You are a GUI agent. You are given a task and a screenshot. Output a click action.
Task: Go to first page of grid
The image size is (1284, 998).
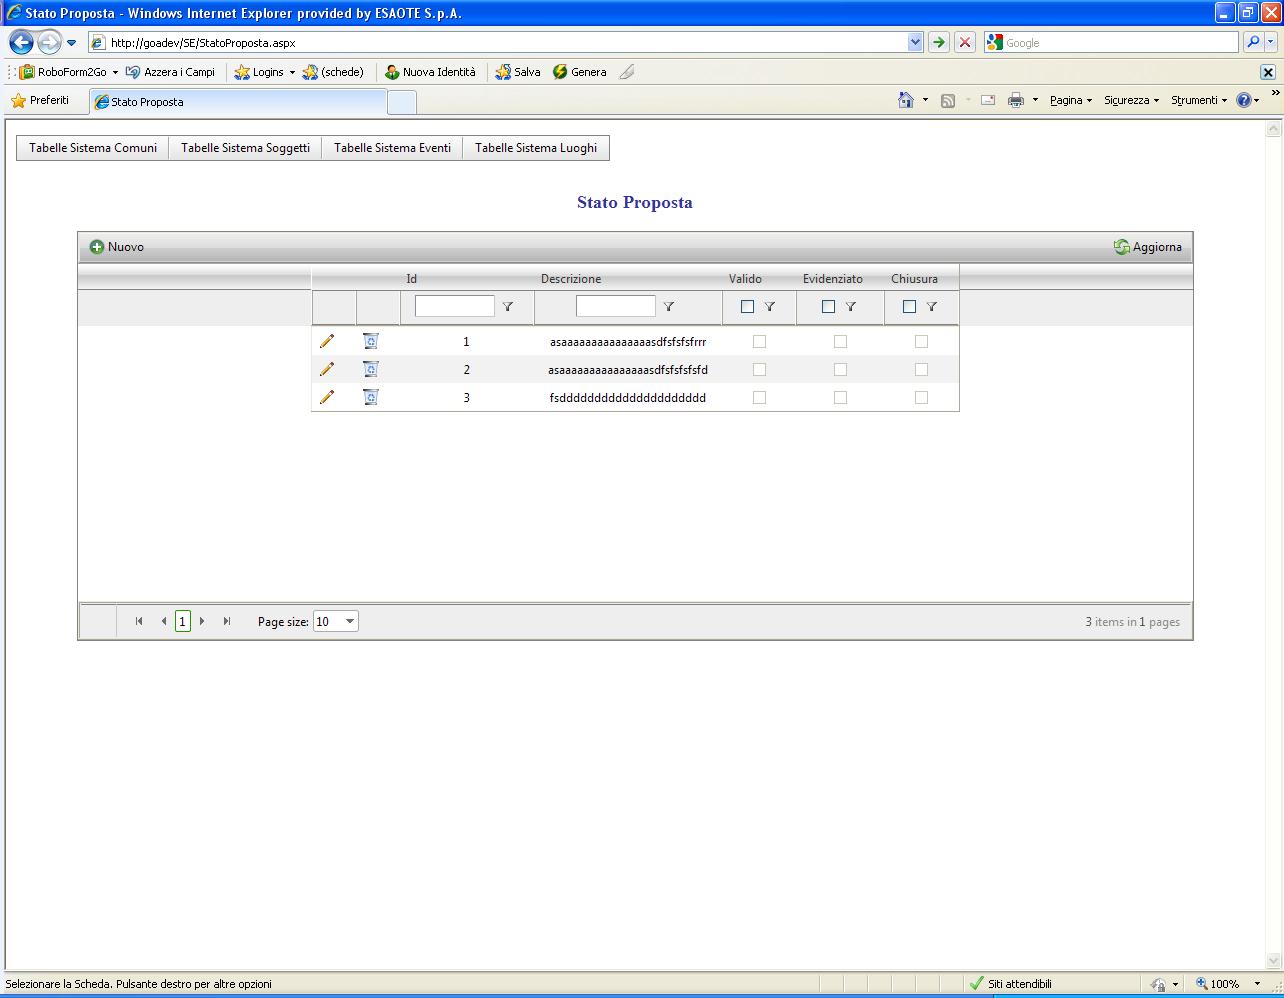pos(139,621)
